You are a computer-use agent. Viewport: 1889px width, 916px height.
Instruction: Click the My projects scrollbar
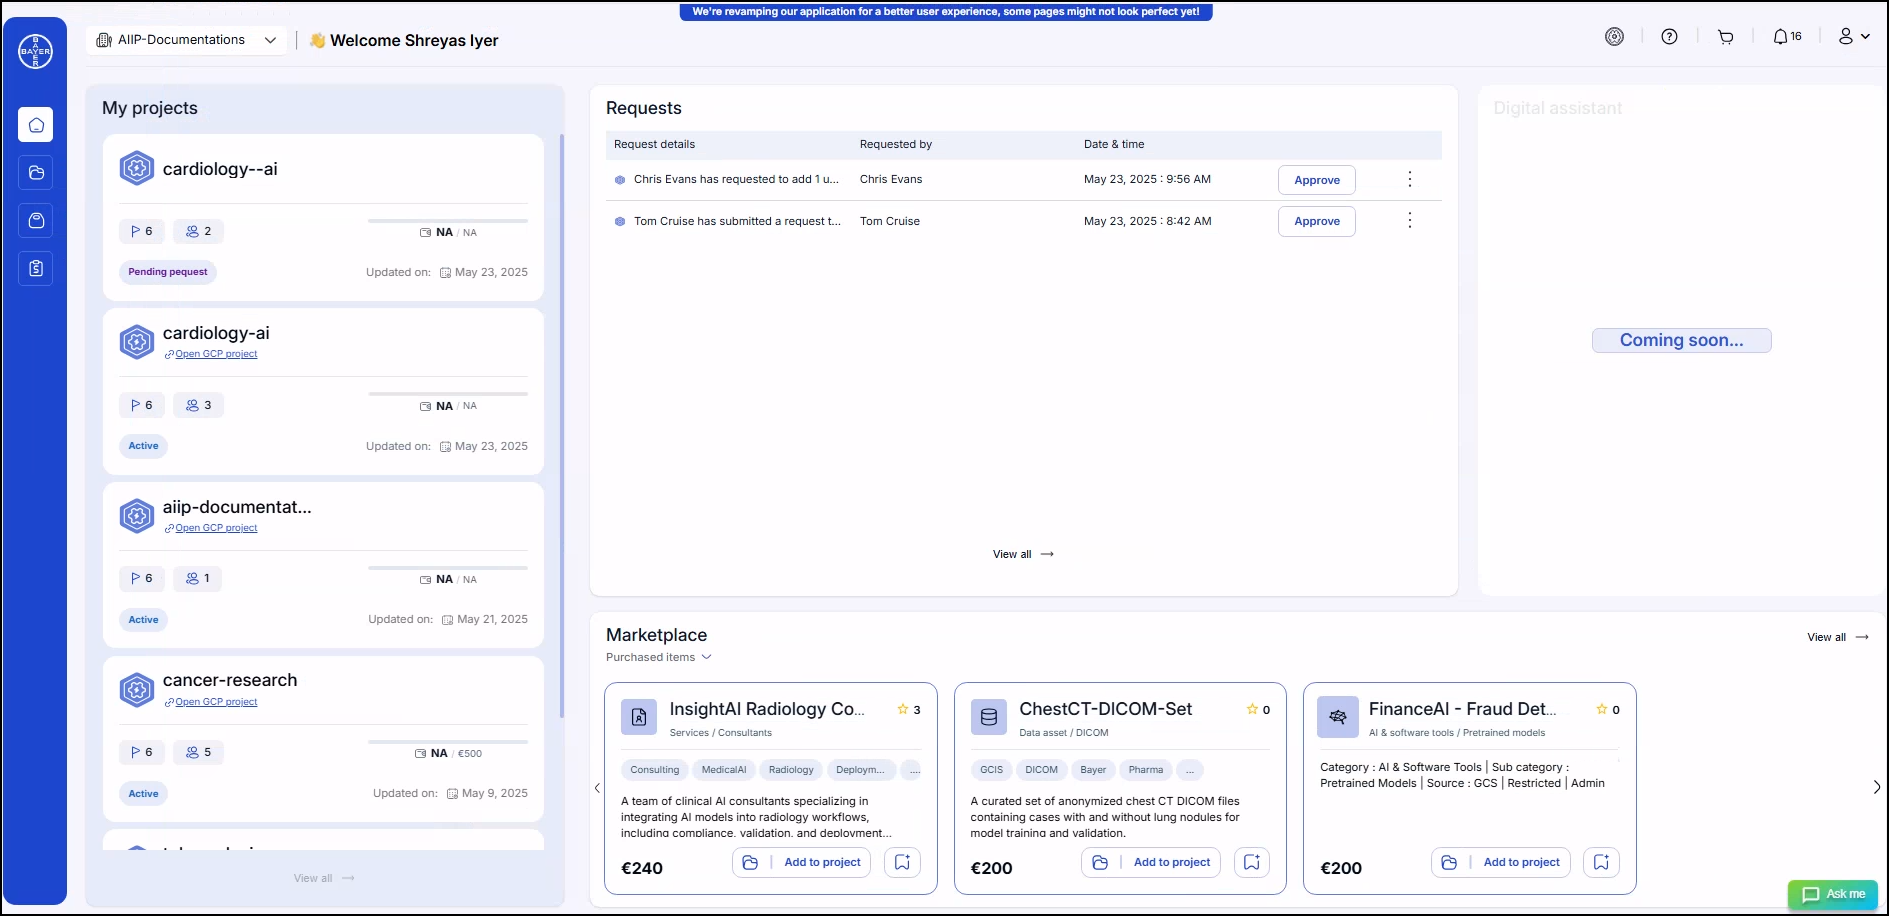[562, 425]
